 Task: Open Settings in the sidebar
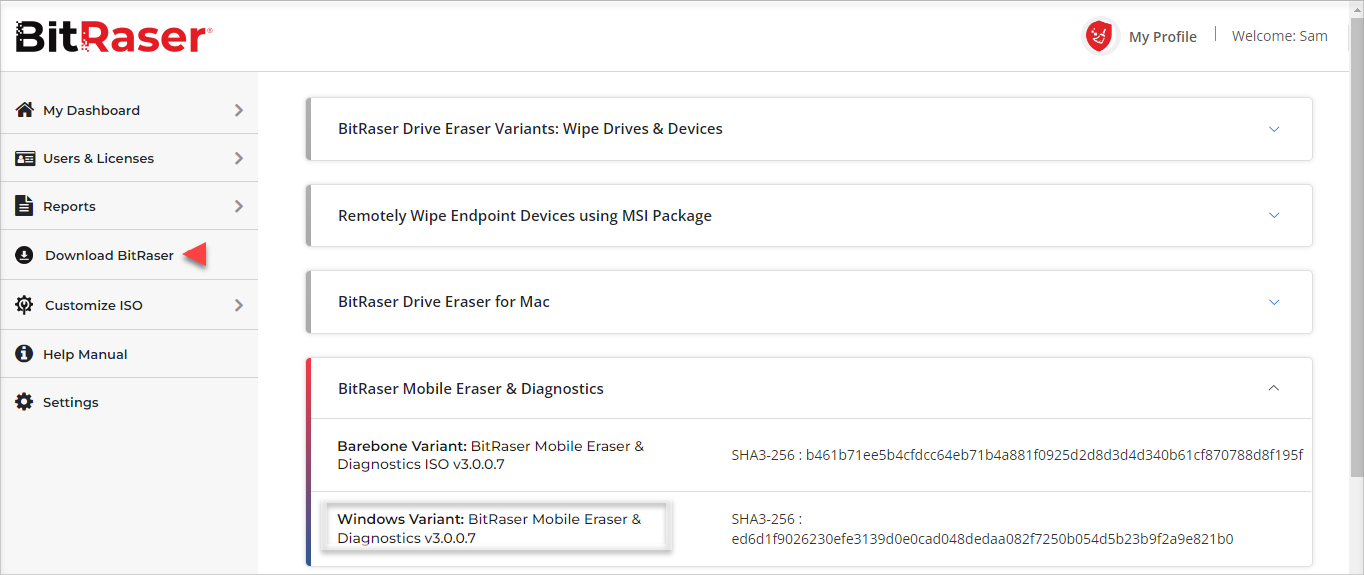[x=70, y=402]
